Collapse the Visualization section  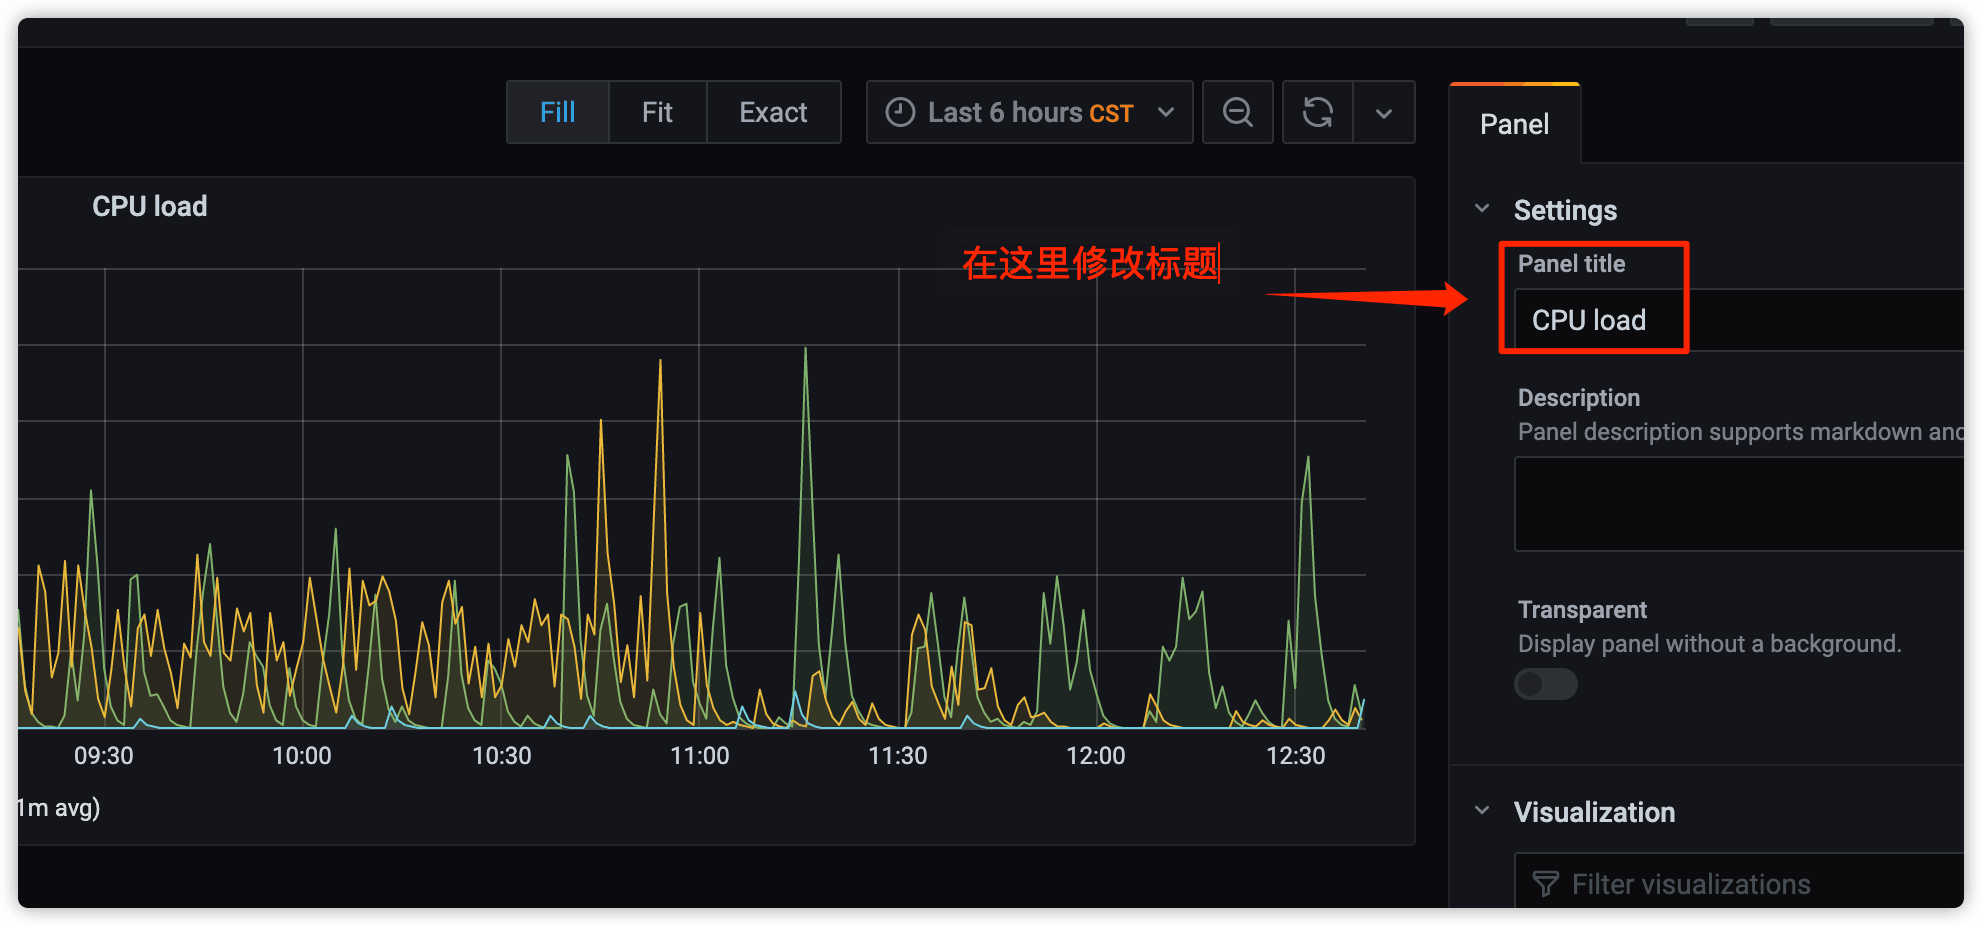pyautogui.click(x=1482, y=811)
